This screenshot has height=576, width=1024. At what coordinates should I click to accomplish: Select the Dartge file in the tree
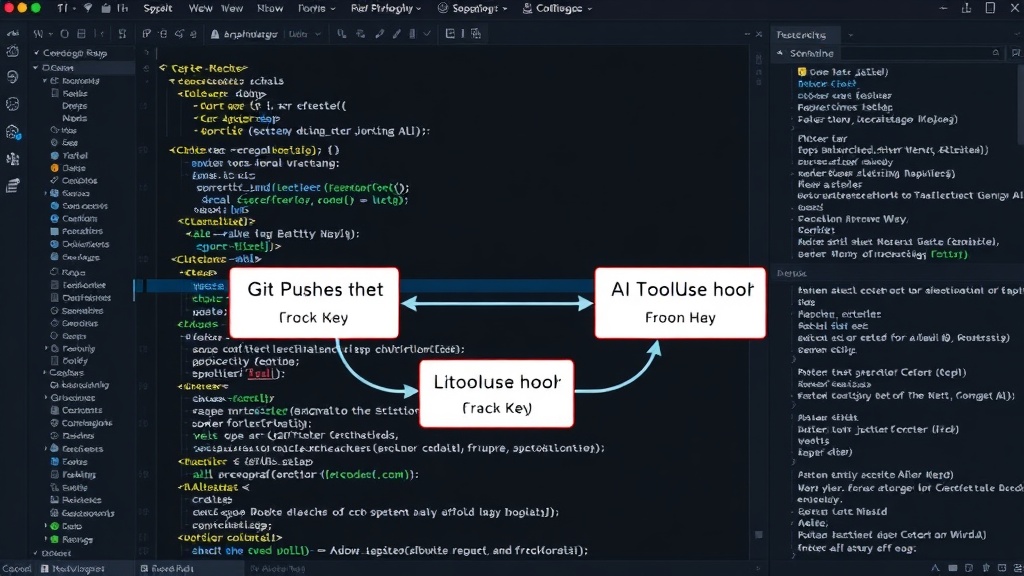(74, 168)
